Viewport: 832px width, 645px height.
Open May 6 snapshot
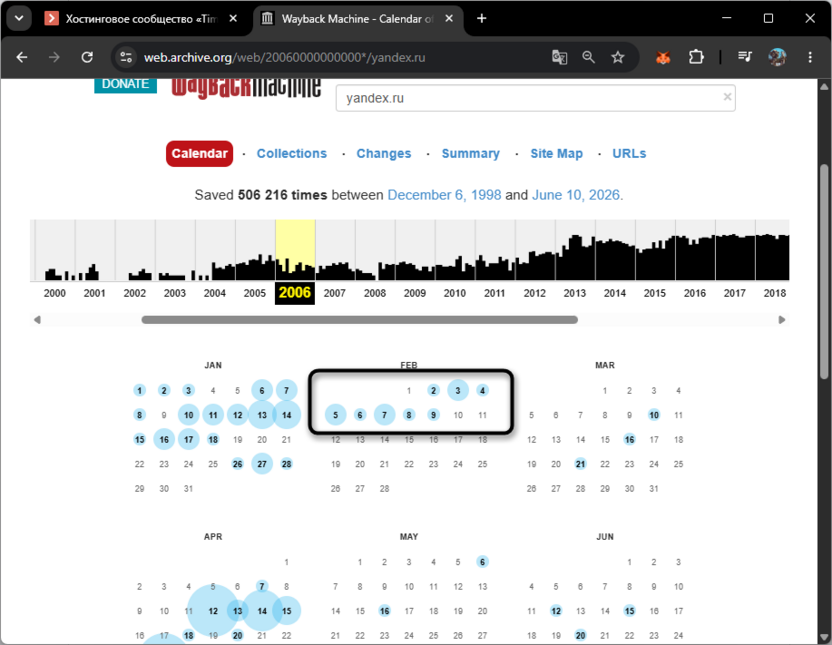[482, 562]
